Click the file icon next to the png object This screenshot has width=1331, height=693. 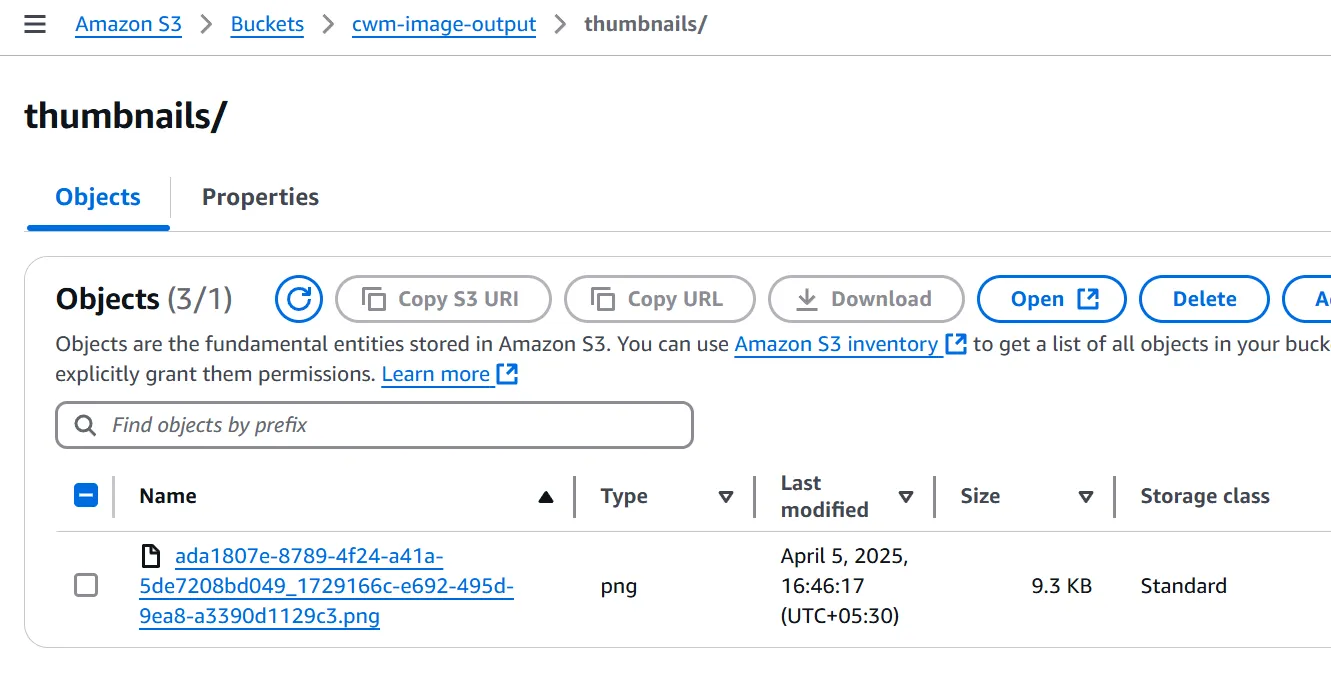[151, 556]
